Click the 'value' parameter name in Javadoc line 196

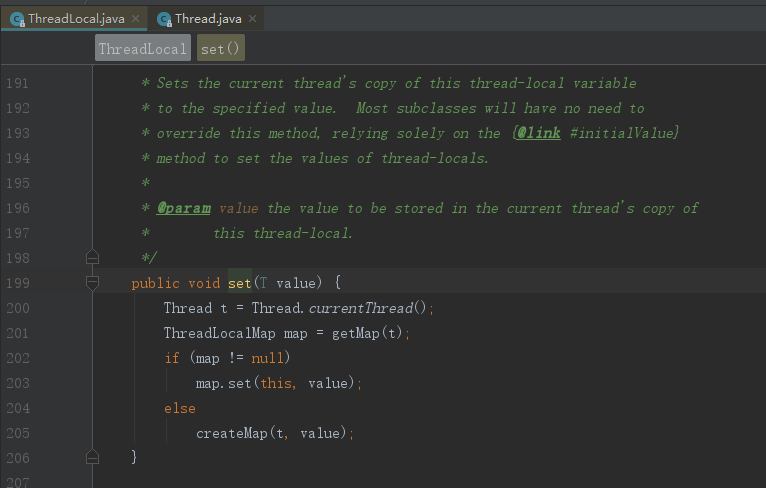pos(238,209)
